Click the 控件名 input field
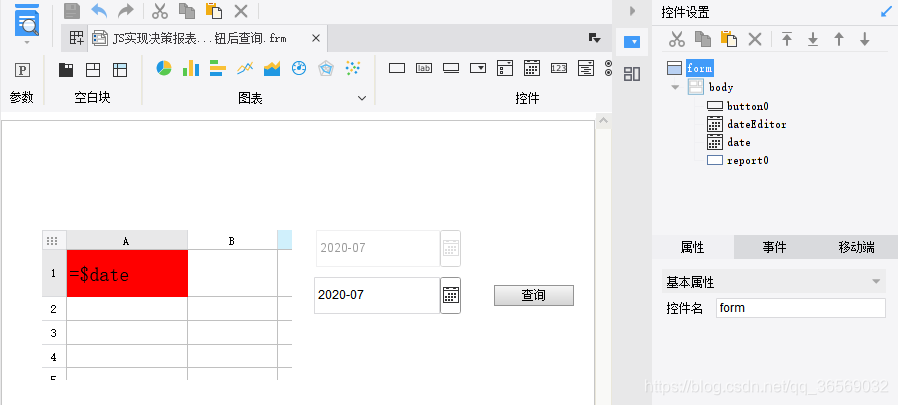 tap(801, 308)
